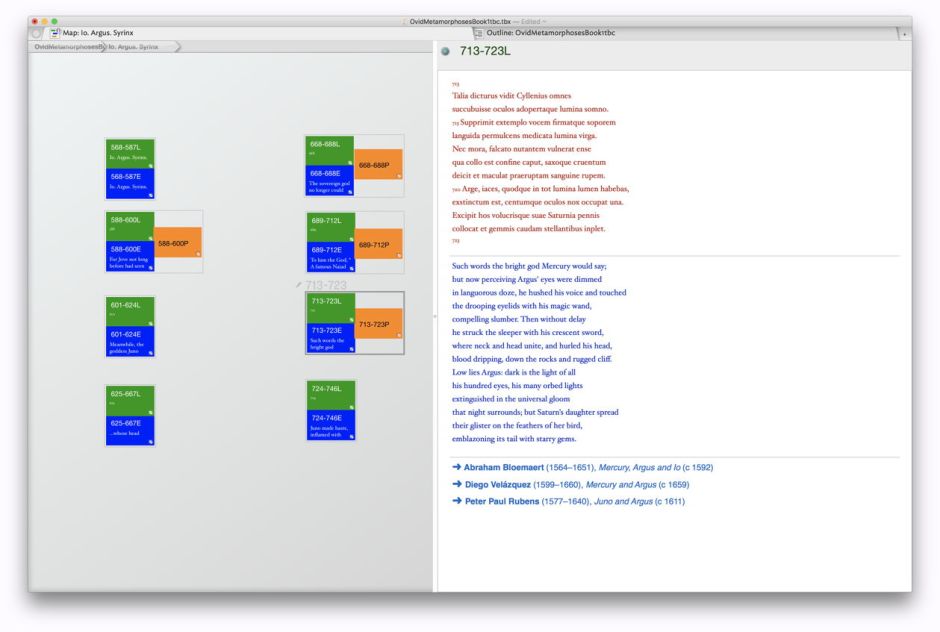
Task: Click the Map view icon in the tab
Action: click(x=55, y=33)
